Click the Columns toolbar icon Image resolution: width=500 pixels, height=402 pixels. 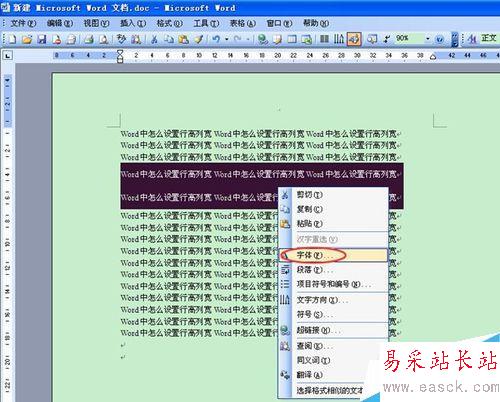[324, 39]
